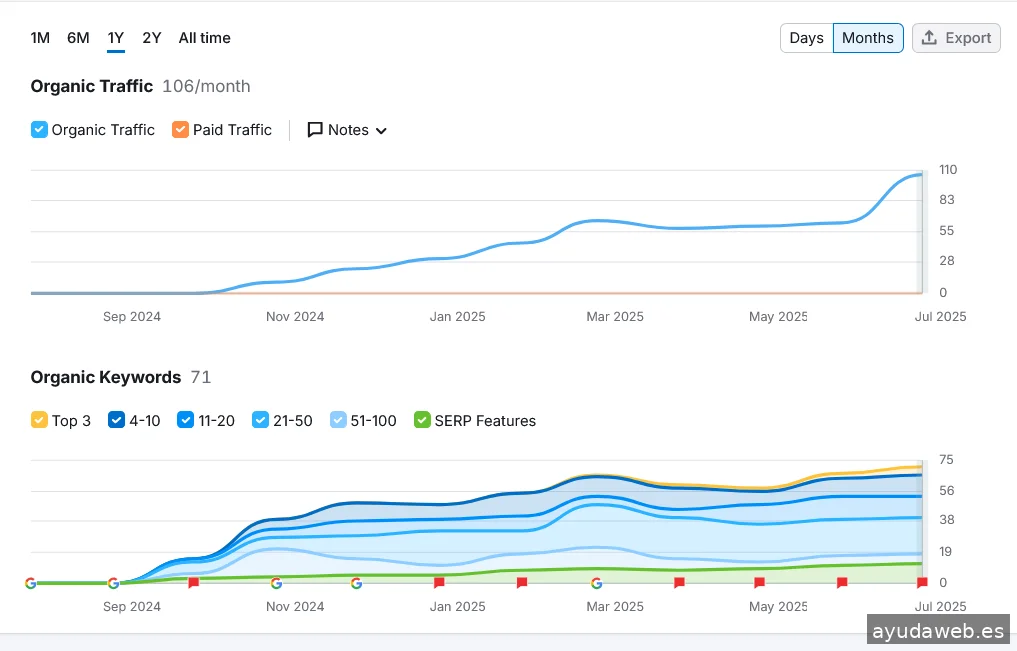Click the Google update icon just before Sep 2024

point(113,583)
